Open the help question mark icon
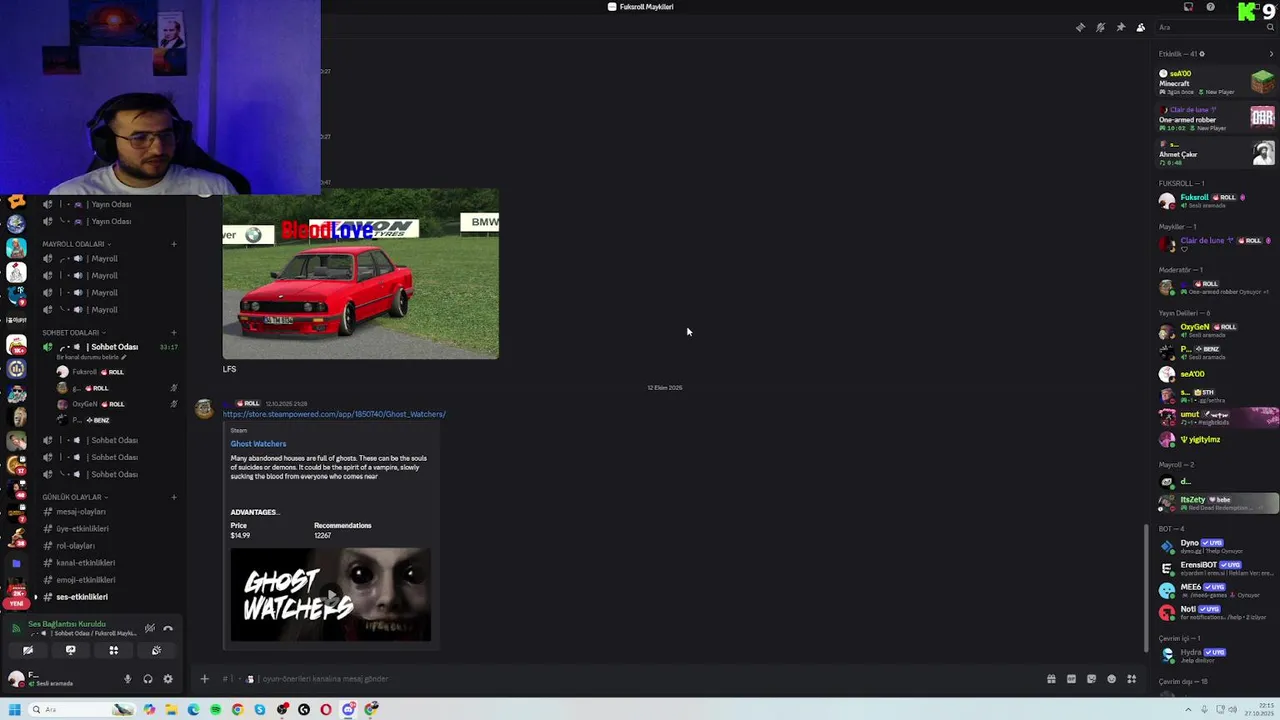 click(1210, 7)
